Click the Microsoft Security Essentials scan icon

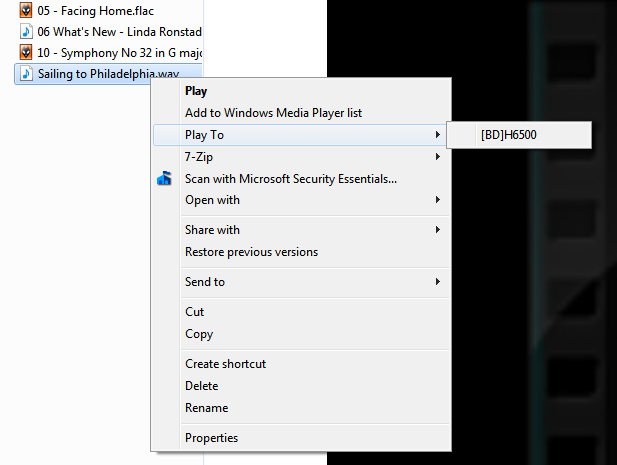[164, 179]
